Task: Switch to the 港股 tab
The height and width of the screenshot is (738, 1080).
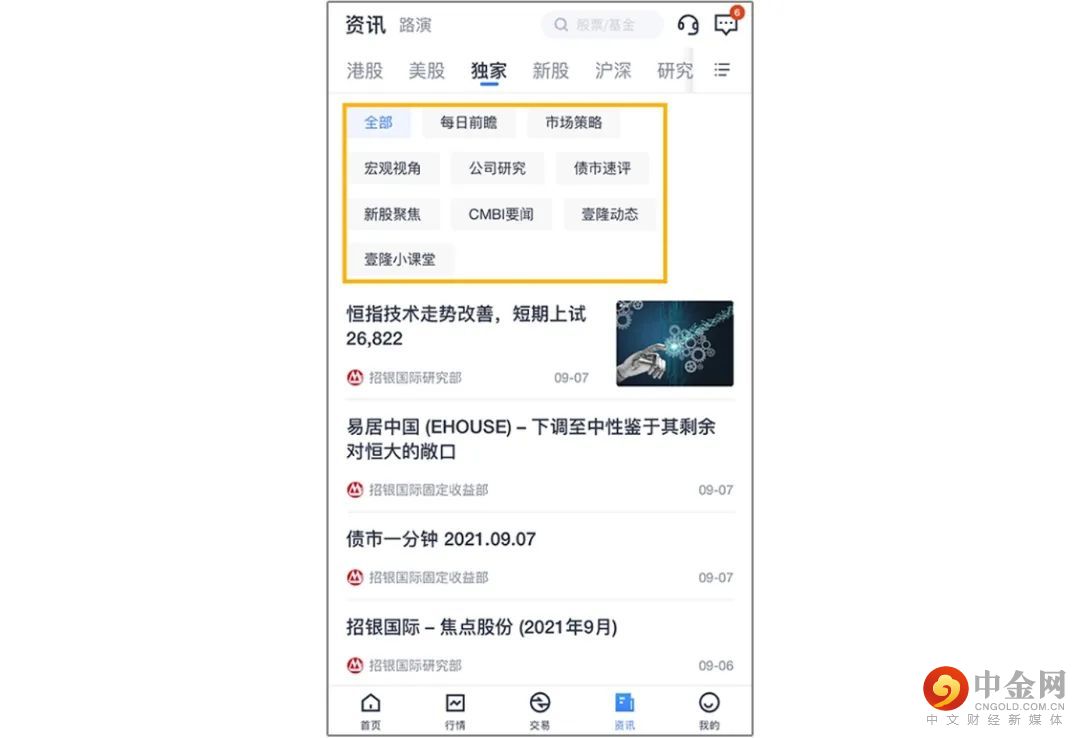Action: 364,70
